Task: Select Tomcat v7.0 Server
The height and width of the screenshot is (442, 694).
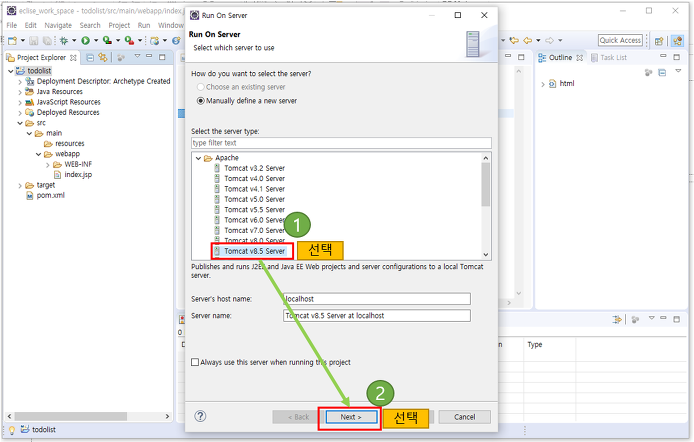Action: click(x=254, y=231)
